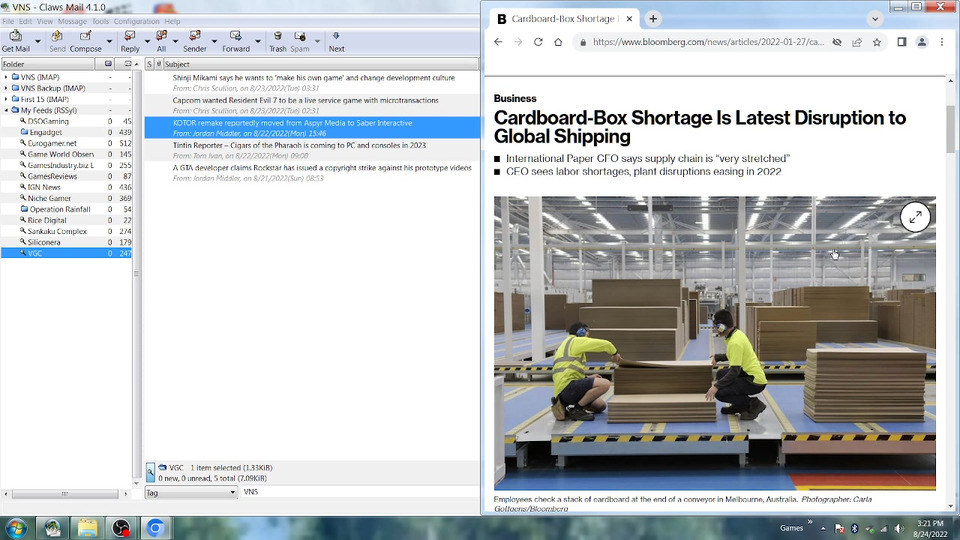Open the Reply All dropdown arrow
The width and height of the screenshot is (960, 540).
pos(175,42)
